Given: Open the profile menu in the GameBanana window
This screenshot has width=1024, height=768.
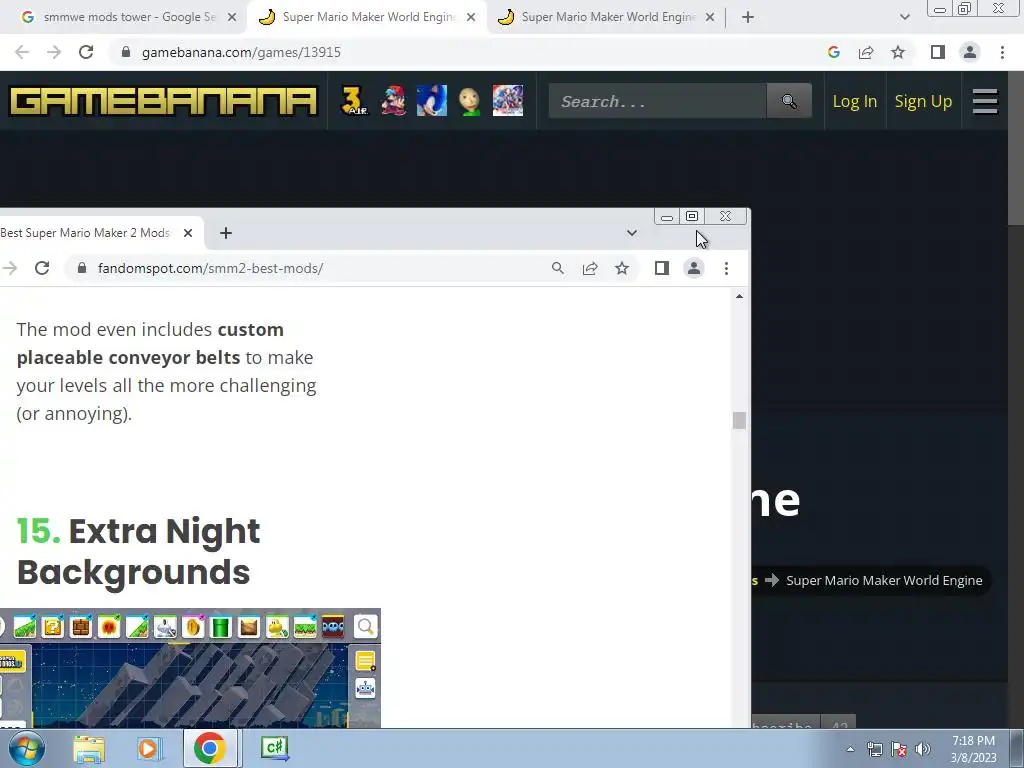Looking at the screenshot, I should click(970, 52).
